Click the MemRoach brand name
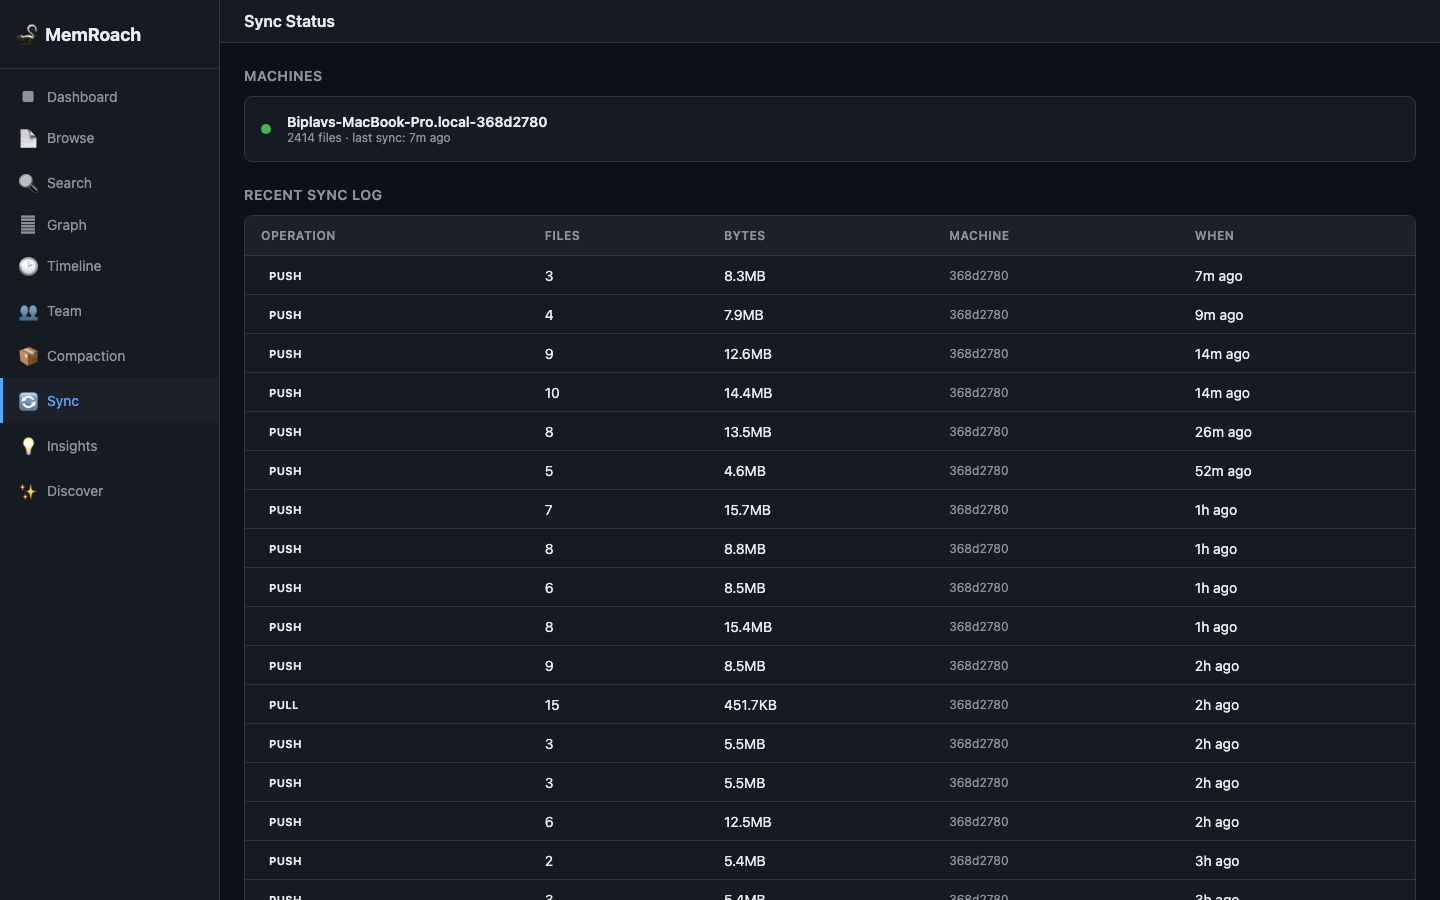Screen dimensions: 1440x900 click(x=93, y=35)
